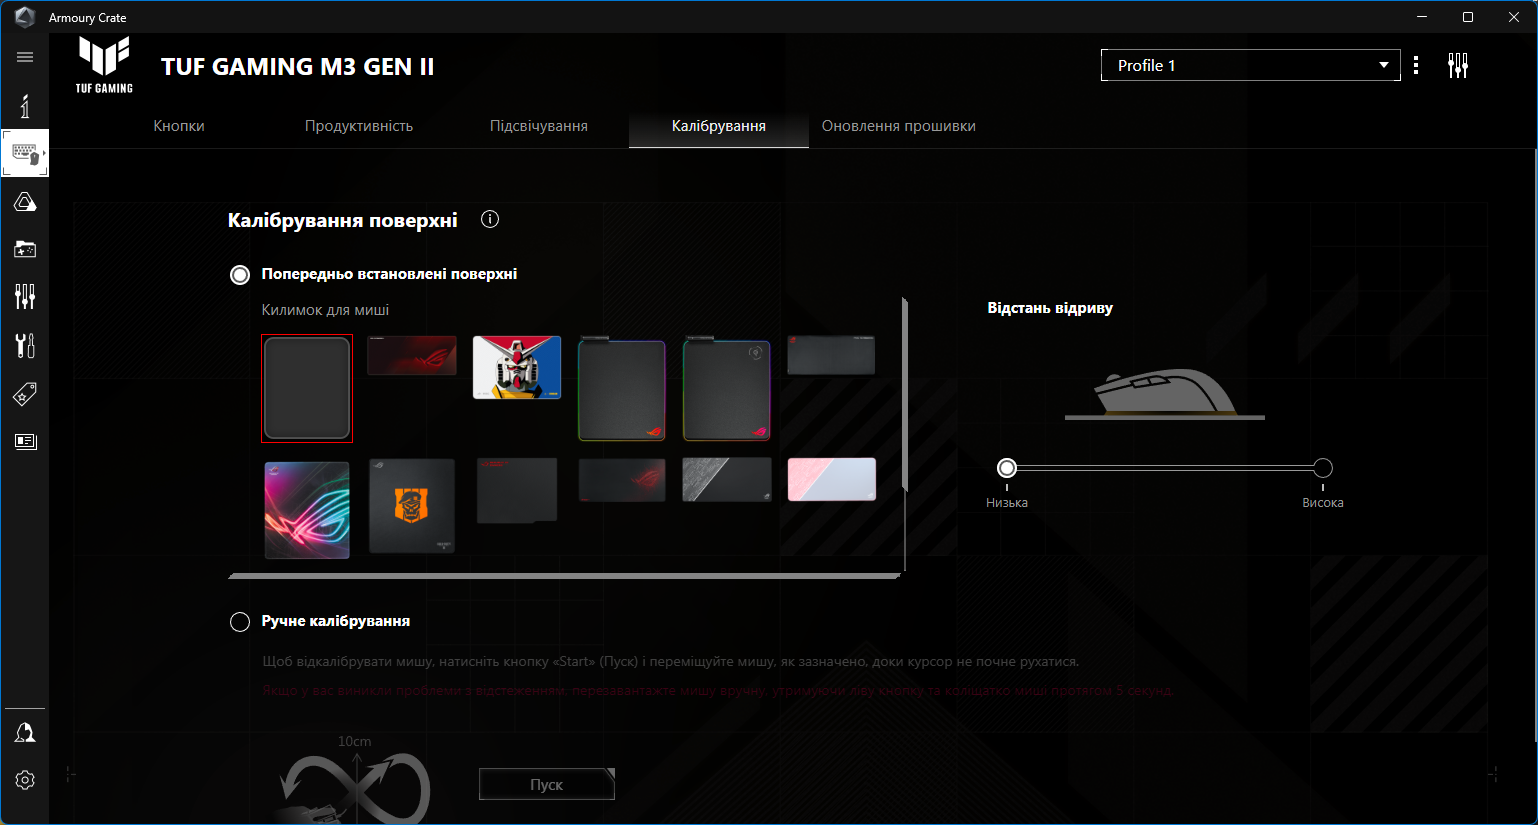Open the Оновлення прошивки tab
Screen dimensions: 1538x825
(899, 126)
